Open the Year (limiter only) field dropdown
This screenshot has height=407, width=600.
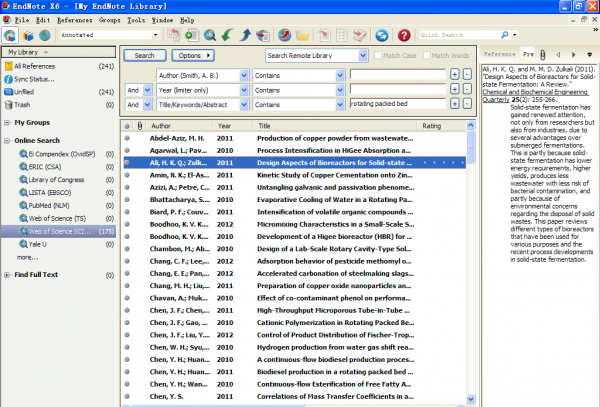244,90
